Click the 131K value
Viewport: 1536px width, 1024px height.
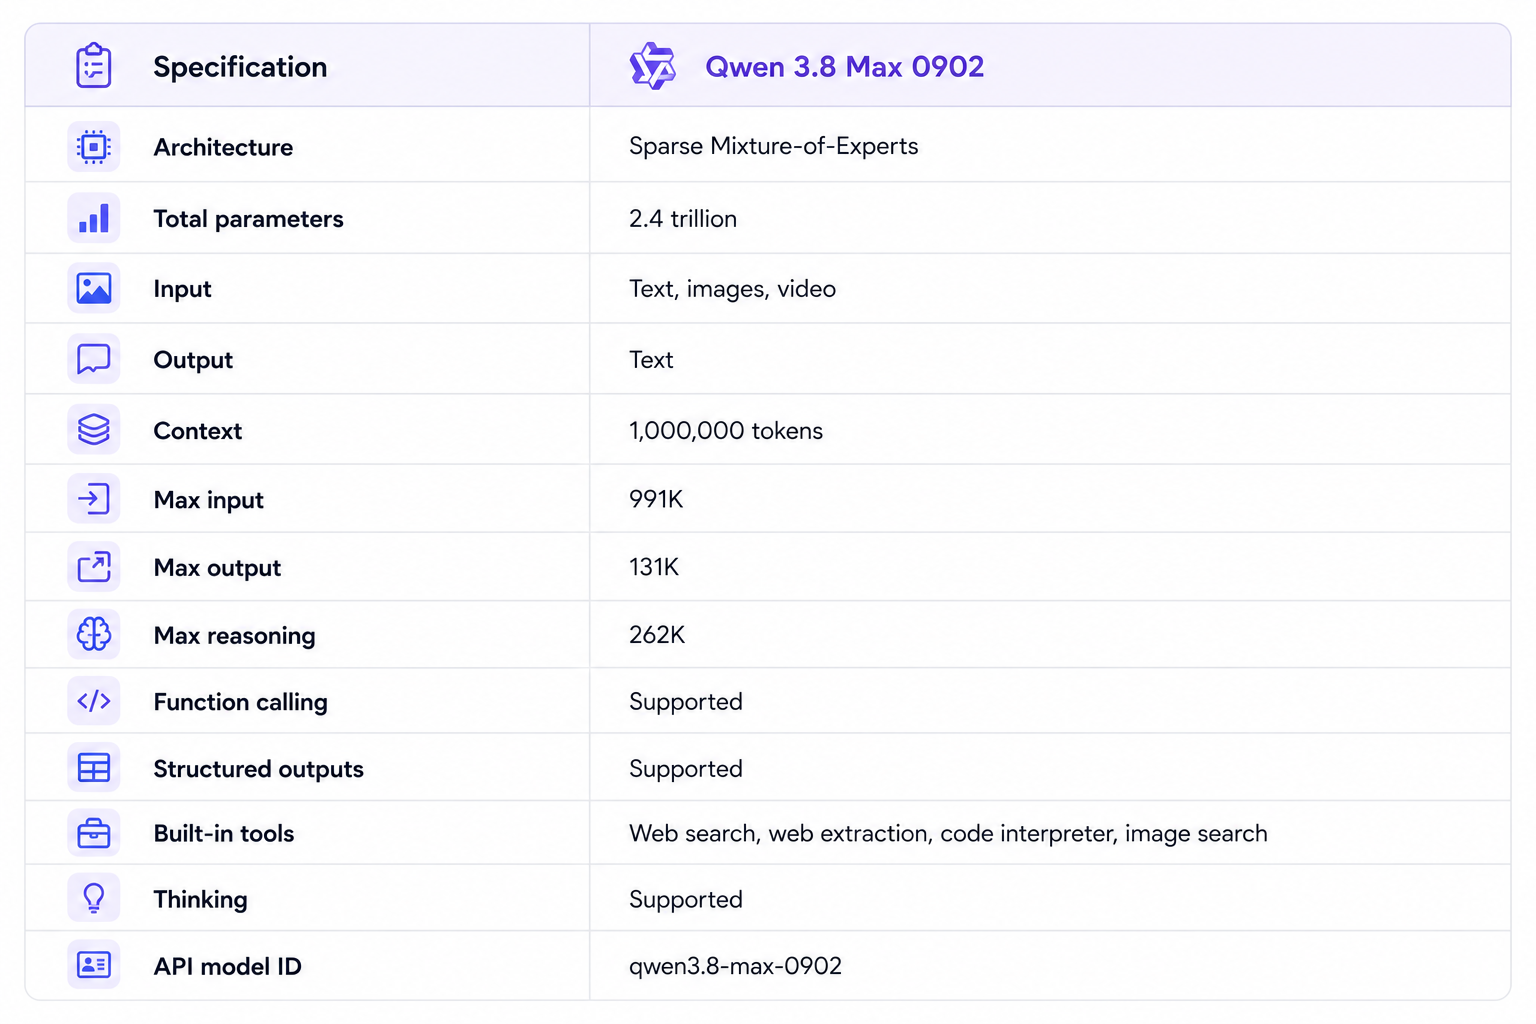click(654, 567)
